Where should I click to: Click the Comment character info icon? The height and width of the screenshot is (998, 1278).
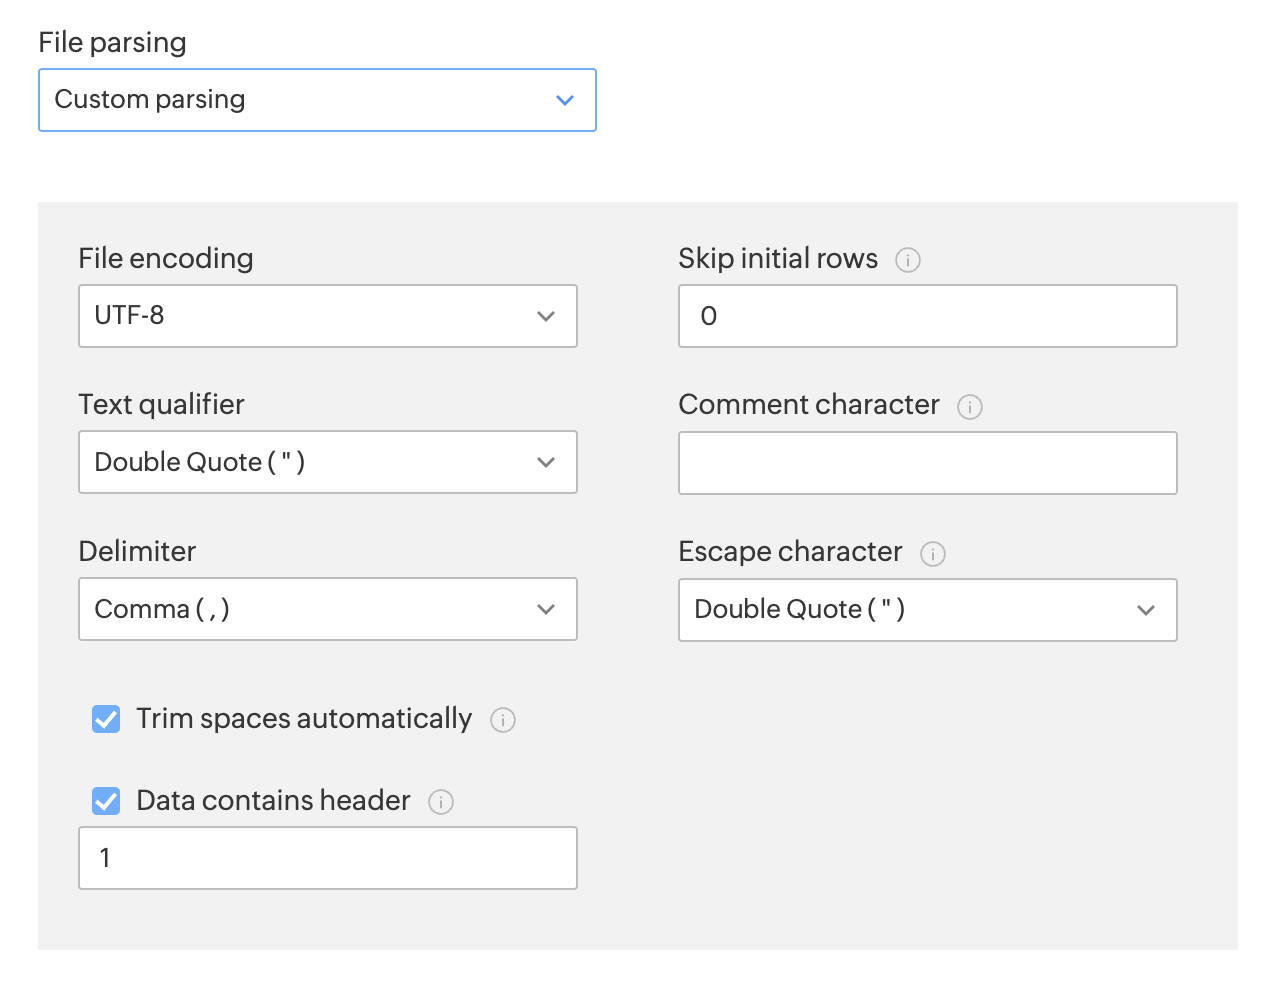click(970, 407)
